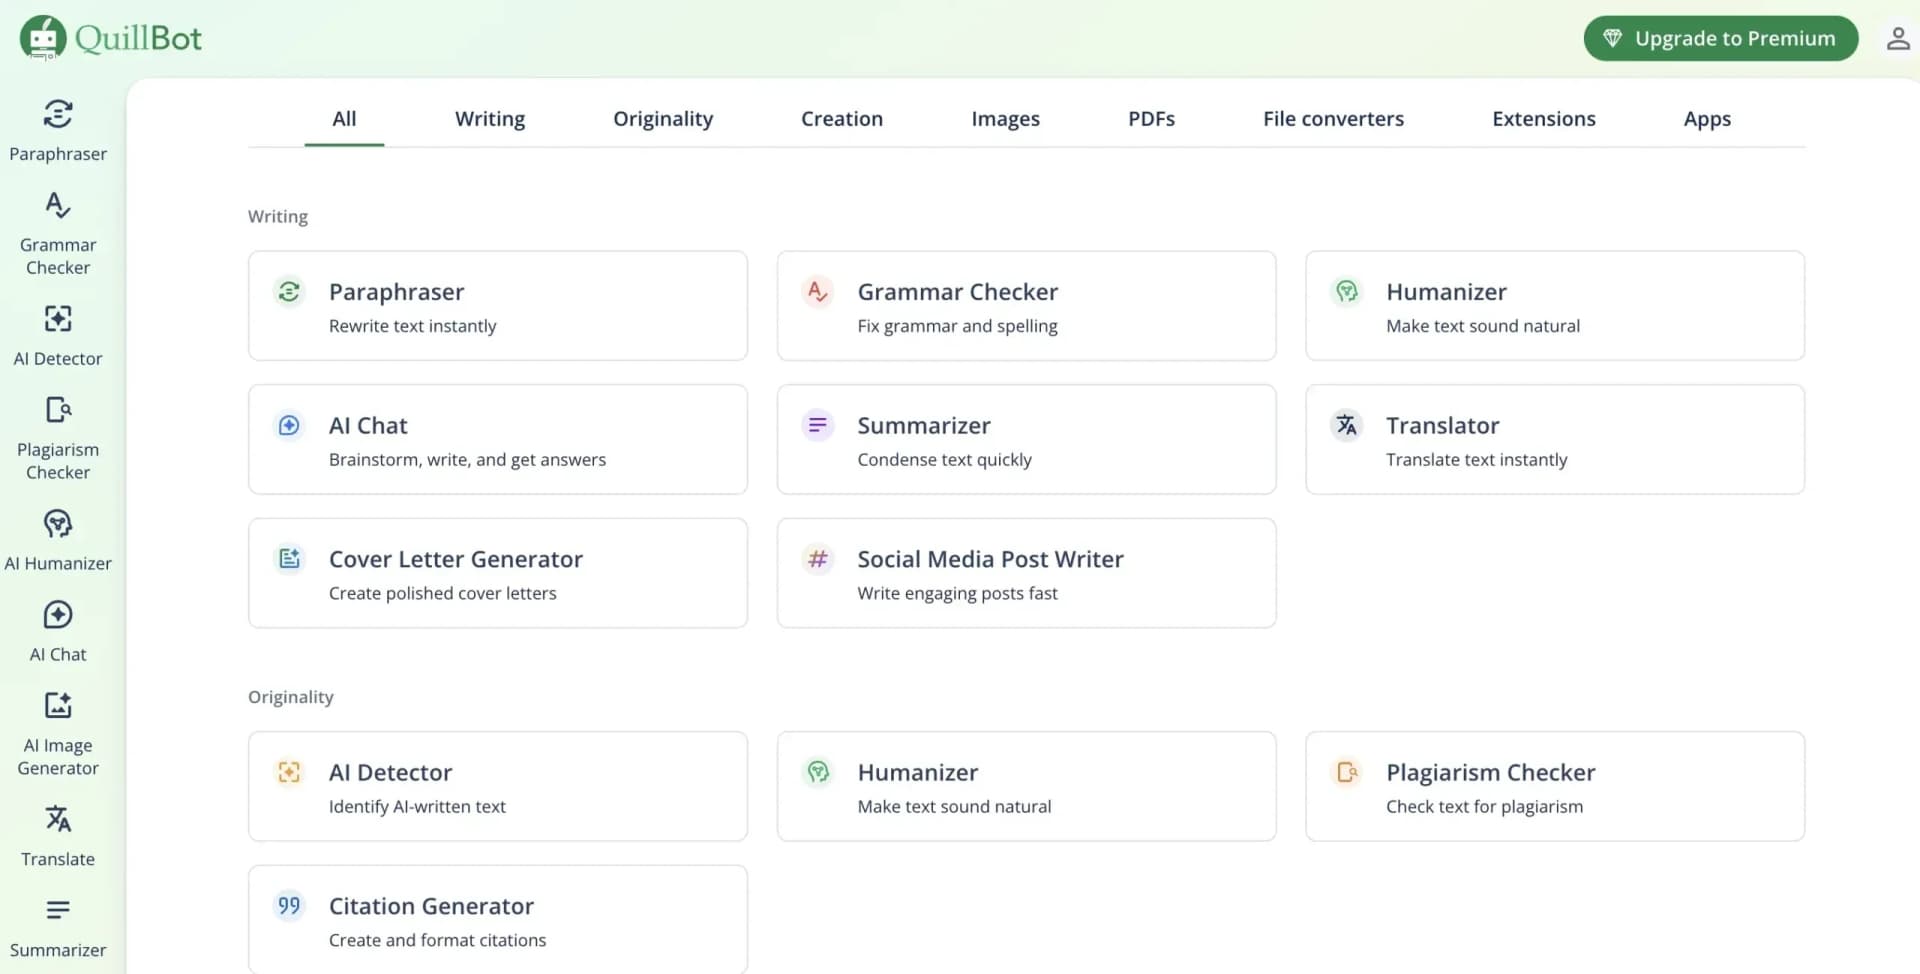The height and width of the screenshot is (974, 1920).
Task: Open the user account profile icon
Action: (x=1897, y=38)
